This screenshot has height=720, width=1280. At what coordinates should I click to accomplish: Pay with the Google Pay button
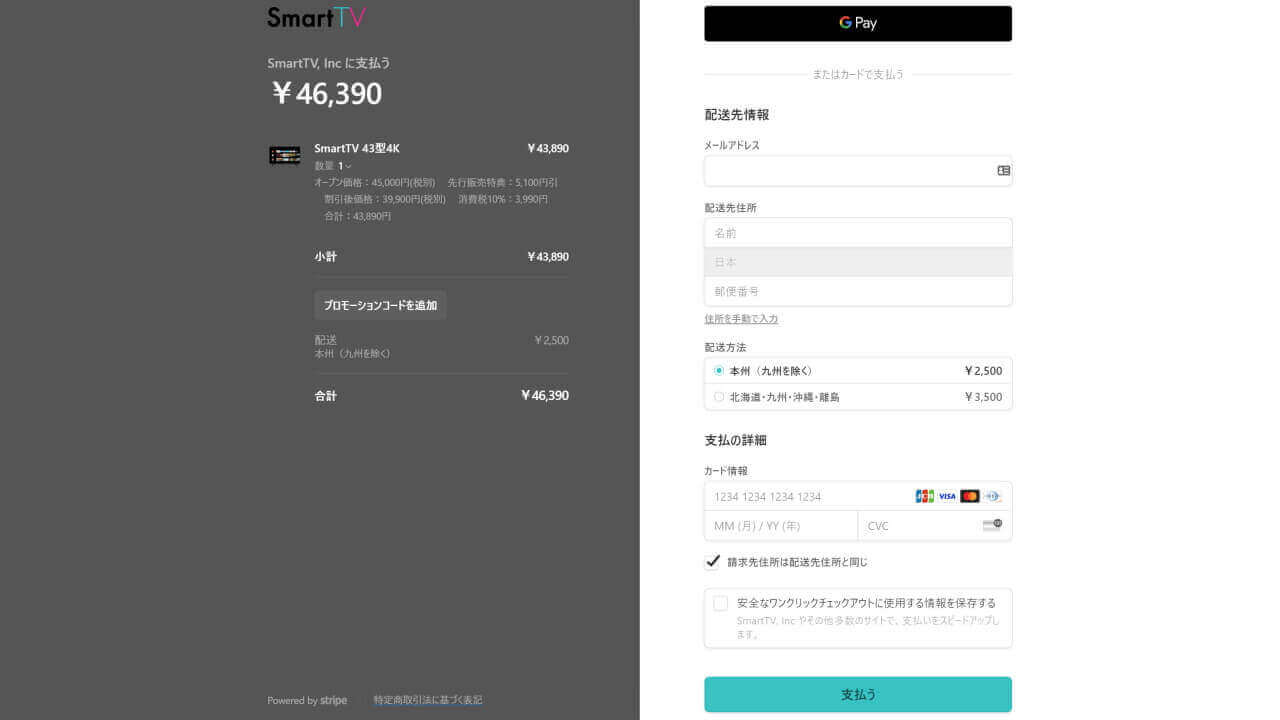[x=858, y=23]
